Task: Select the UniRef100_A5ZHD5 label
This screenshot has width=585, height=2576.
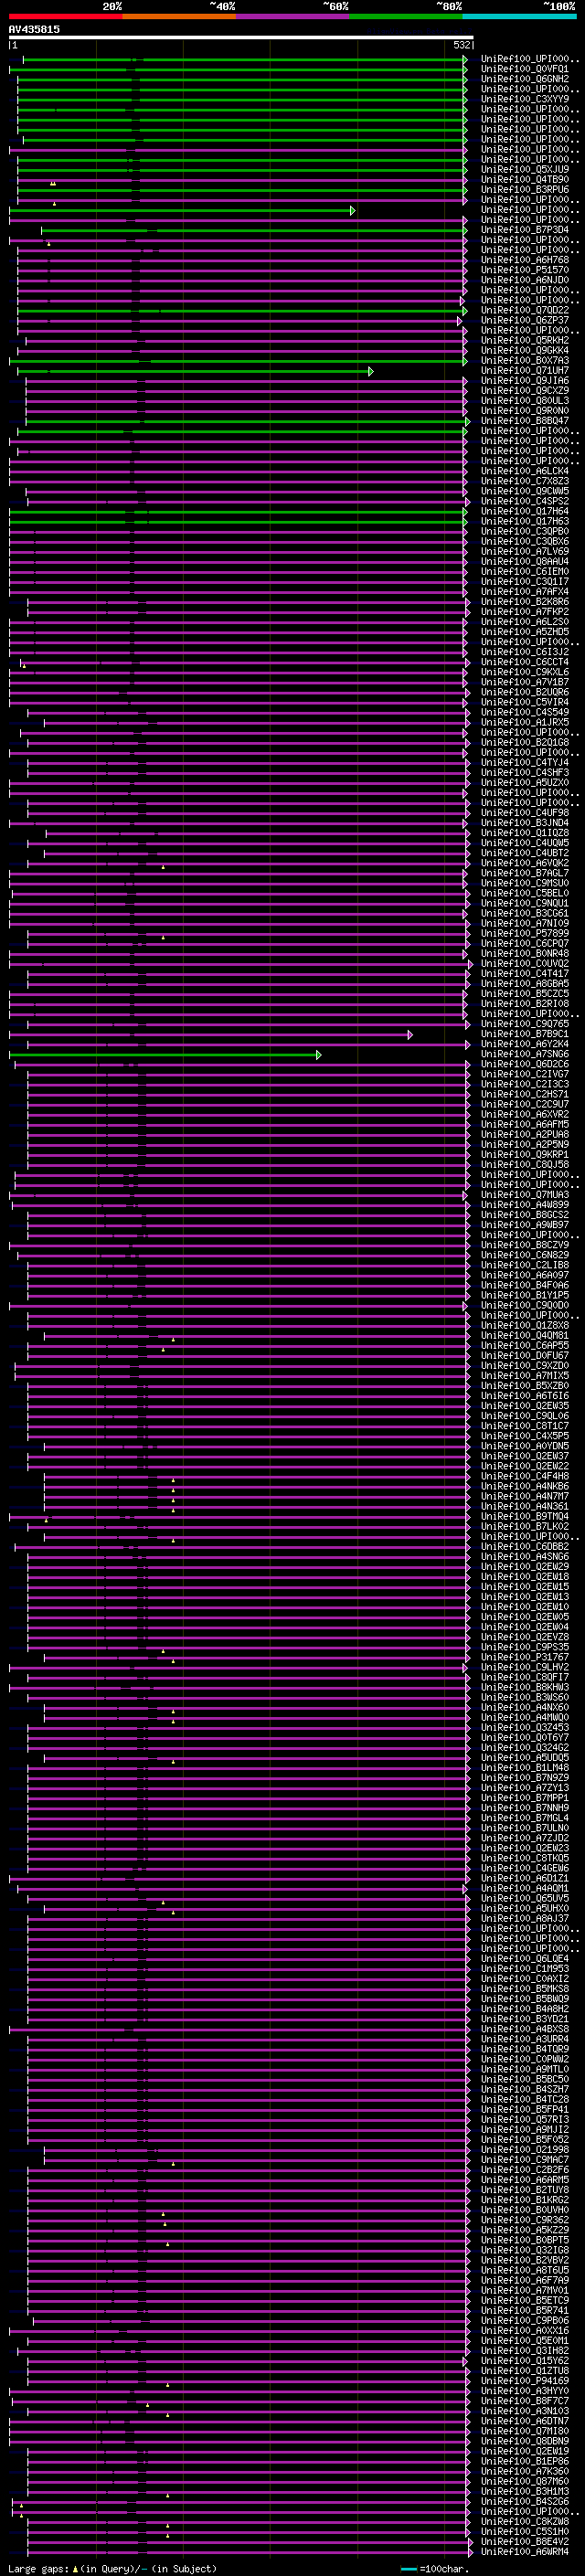Action: (x=525, y=632)
